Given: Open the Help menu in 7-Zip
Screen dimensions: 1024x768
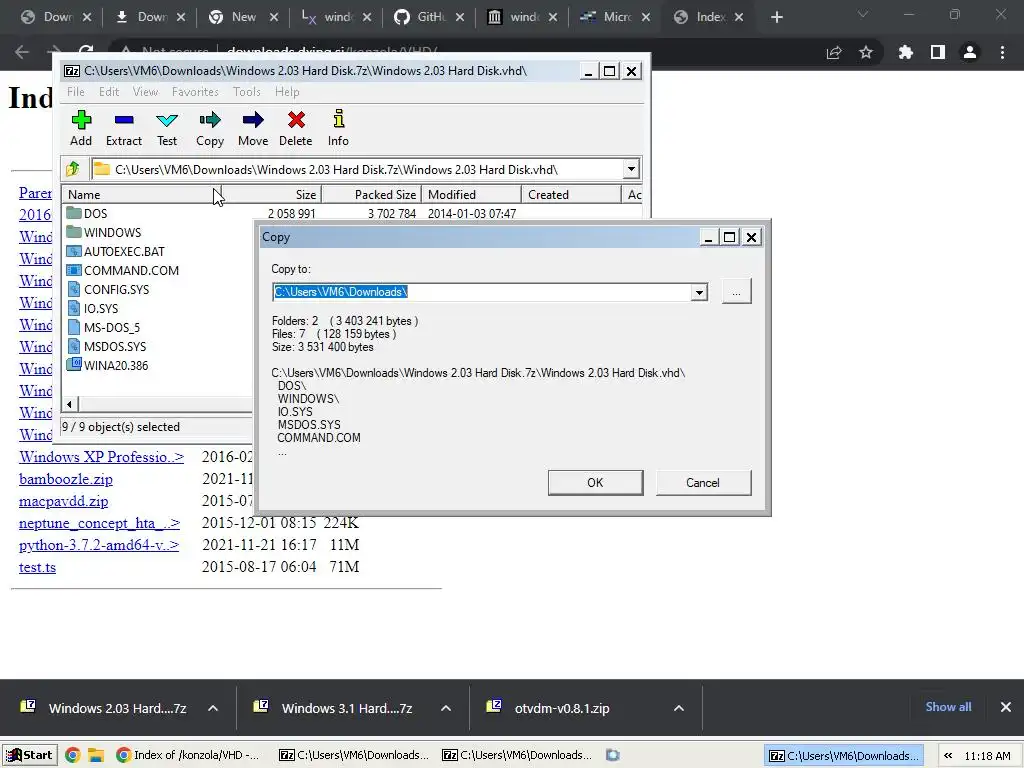Looking at the screenshot, I should [x=287, y=91].
